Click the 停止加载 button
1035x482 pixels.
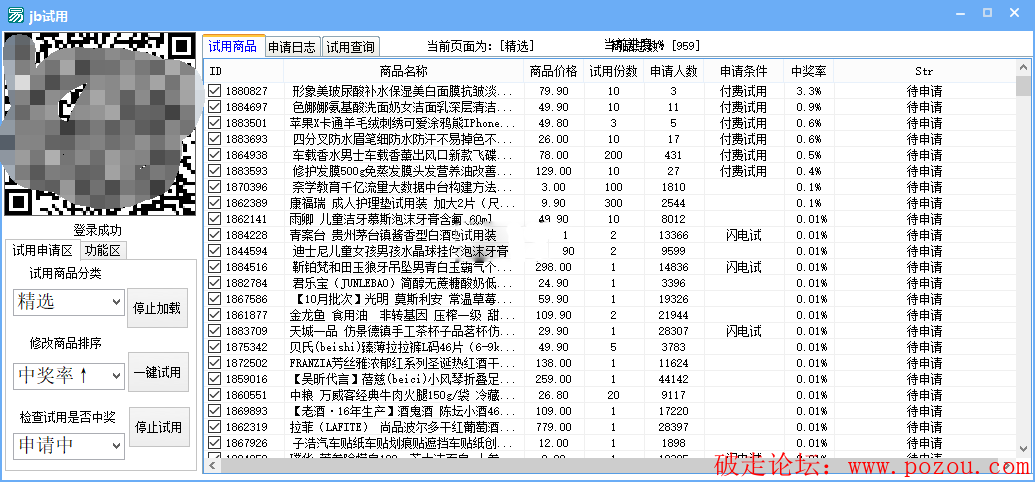[157, 308]
